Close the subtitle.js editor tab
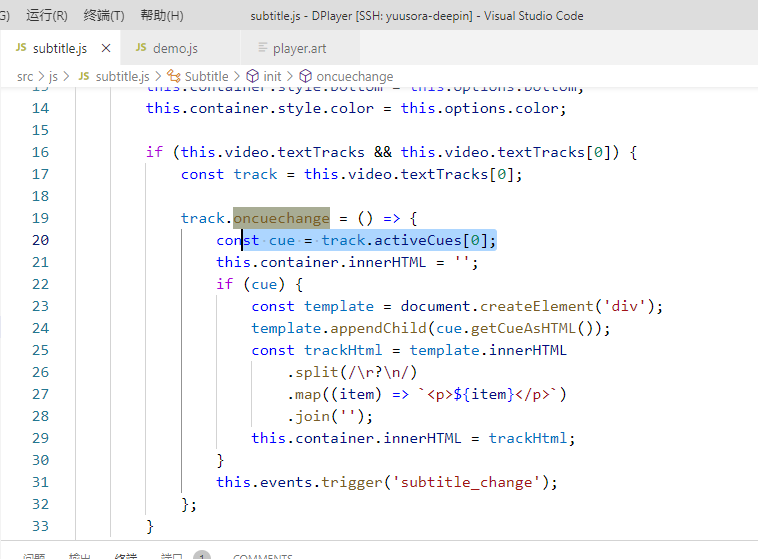Screen dimensions: 758x559 (106, 48)
